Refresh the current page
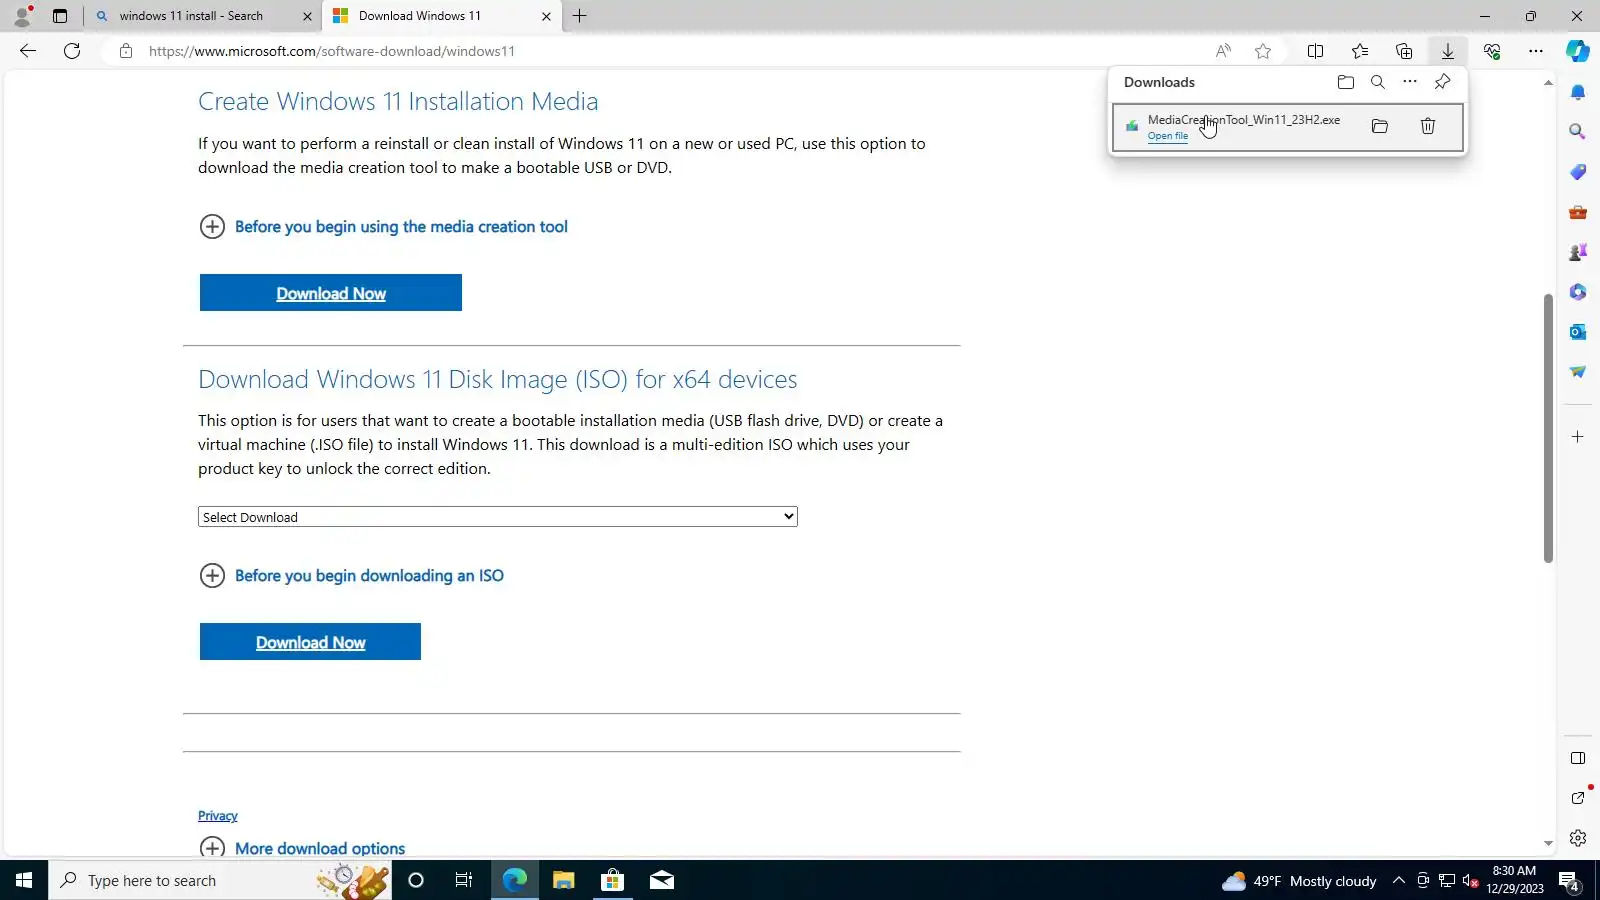This screenshot has width=1600, height=900. click(72, 51)
